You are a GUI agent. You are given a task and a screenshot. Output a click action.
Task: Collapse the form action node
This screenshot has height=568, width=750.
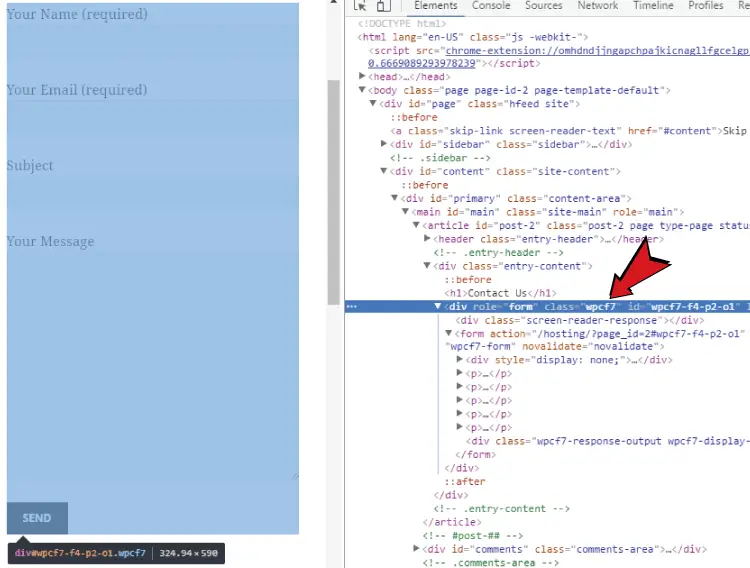tap(449, 333)
